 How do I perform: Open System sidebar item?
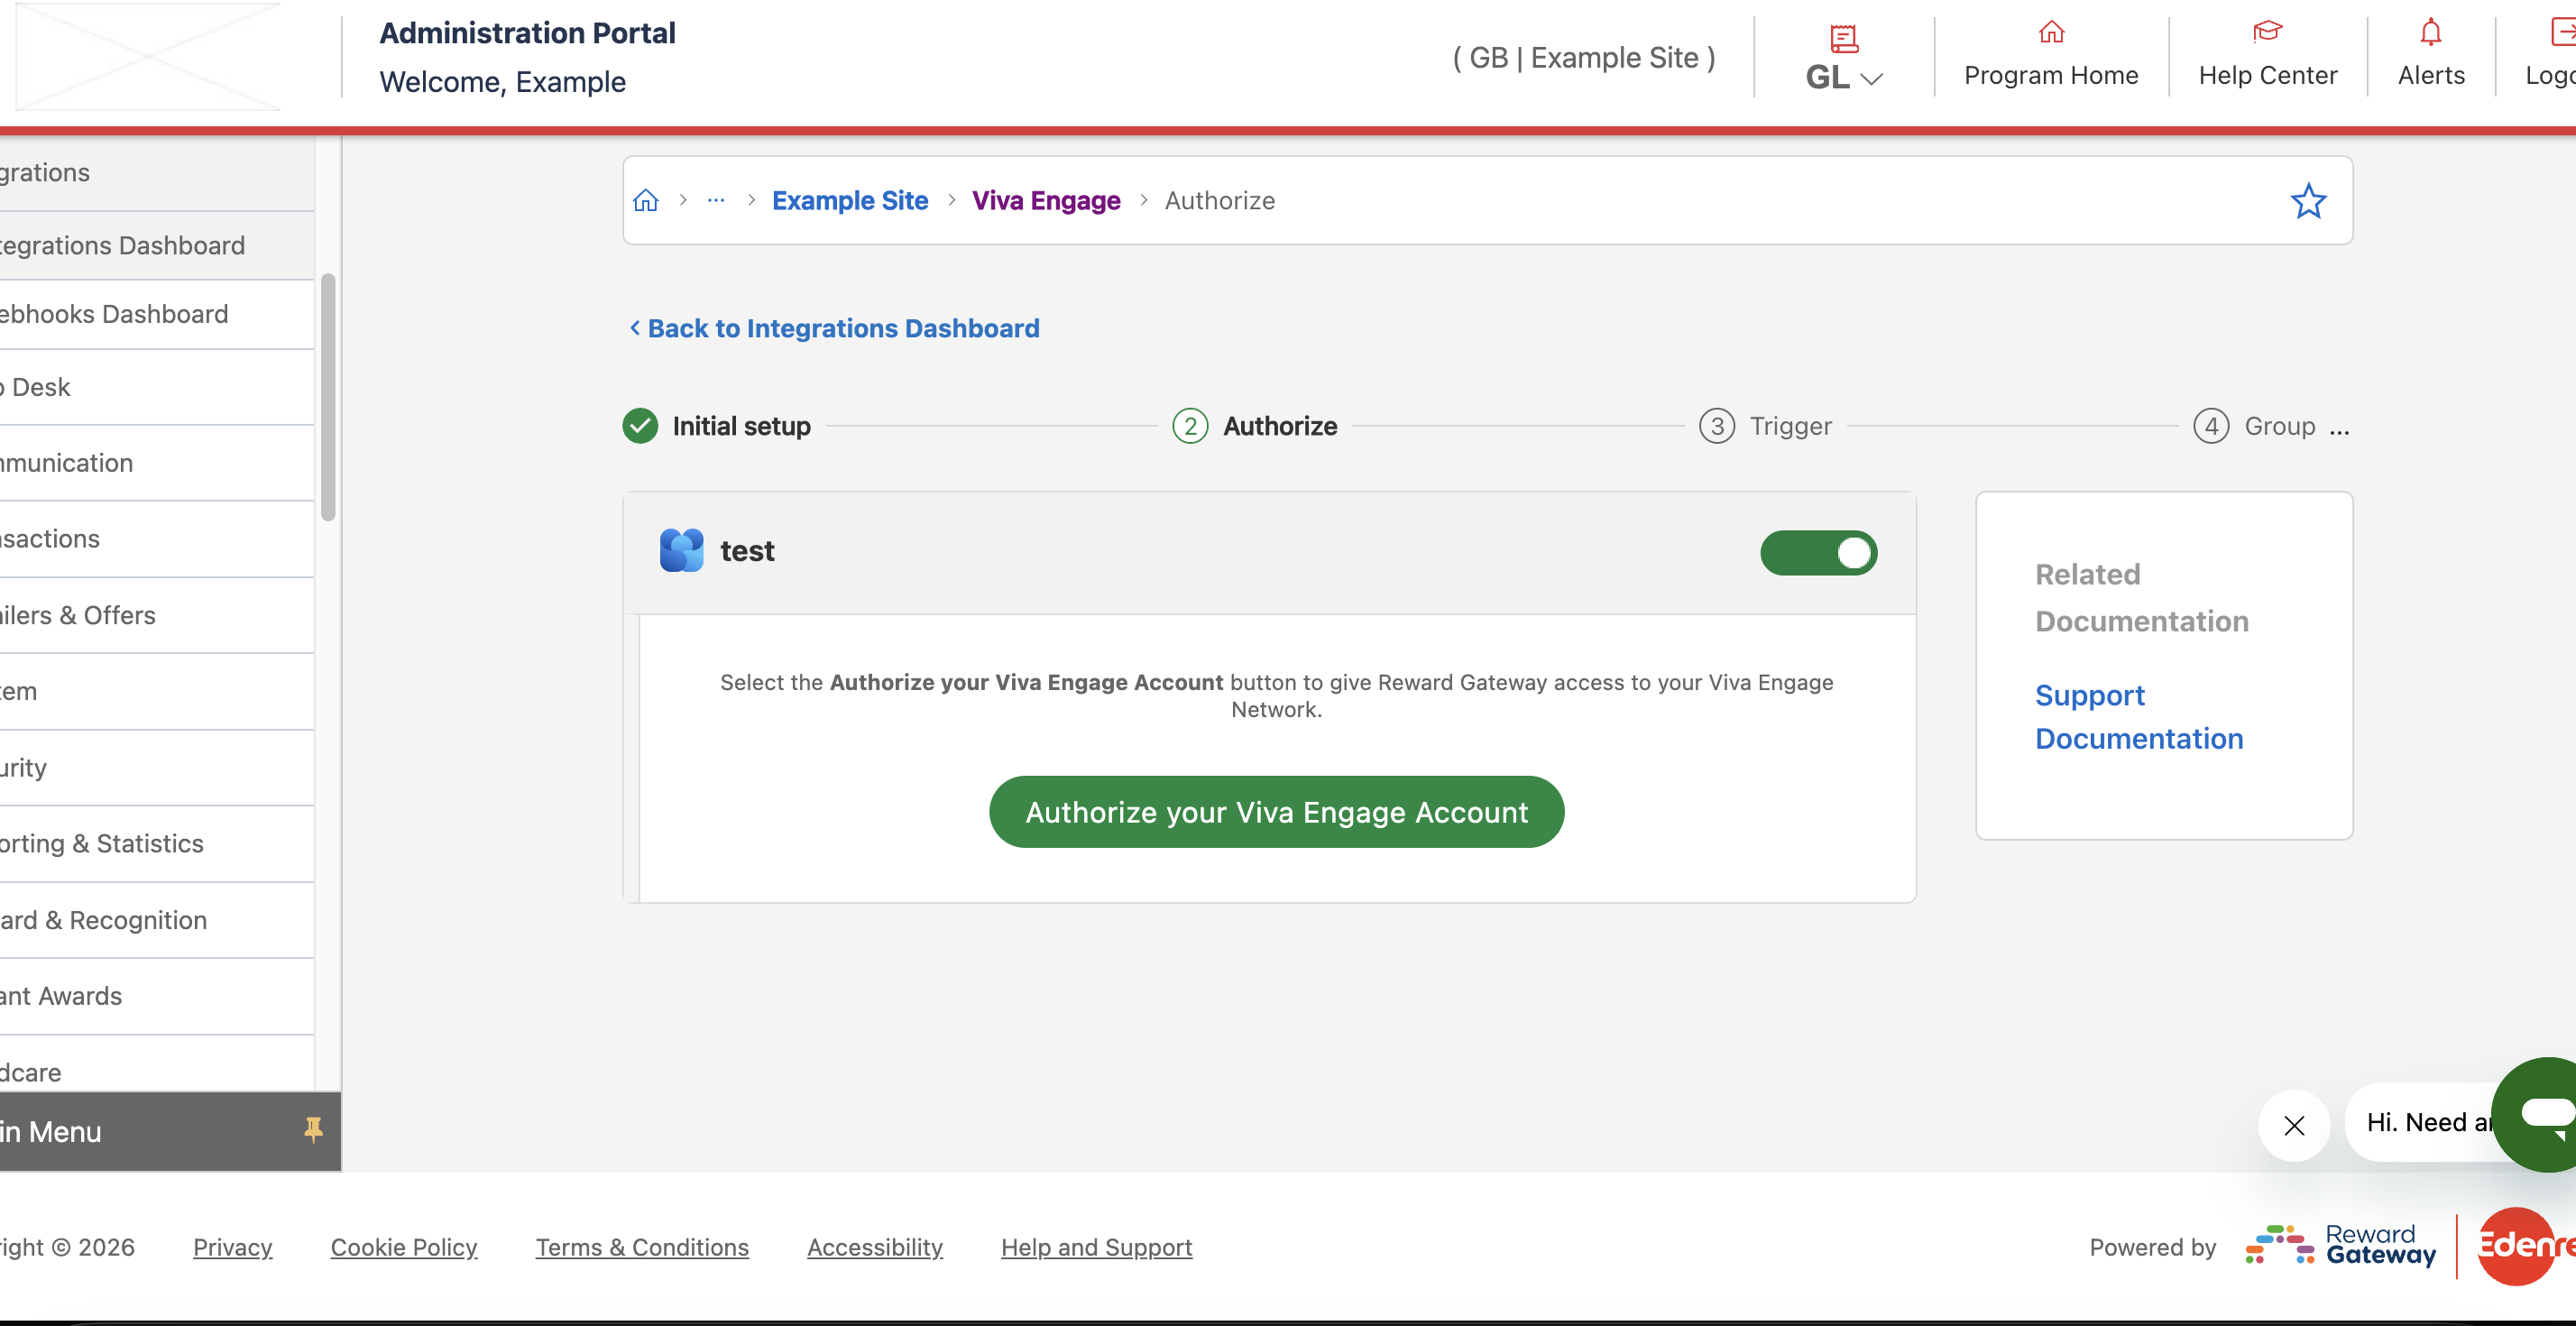(x=157, y=691)
